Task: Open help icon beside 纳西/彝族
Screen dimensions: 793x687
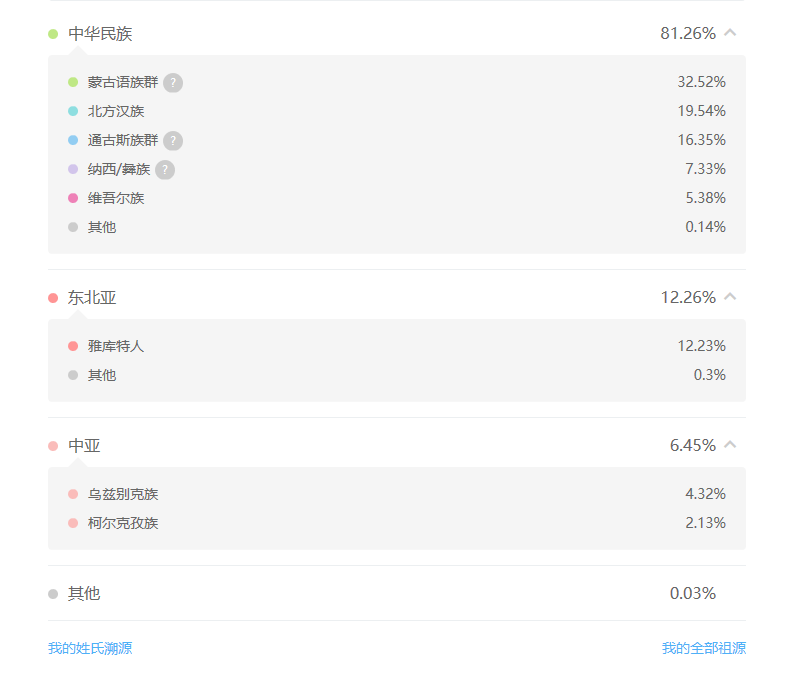Action: 165,170
